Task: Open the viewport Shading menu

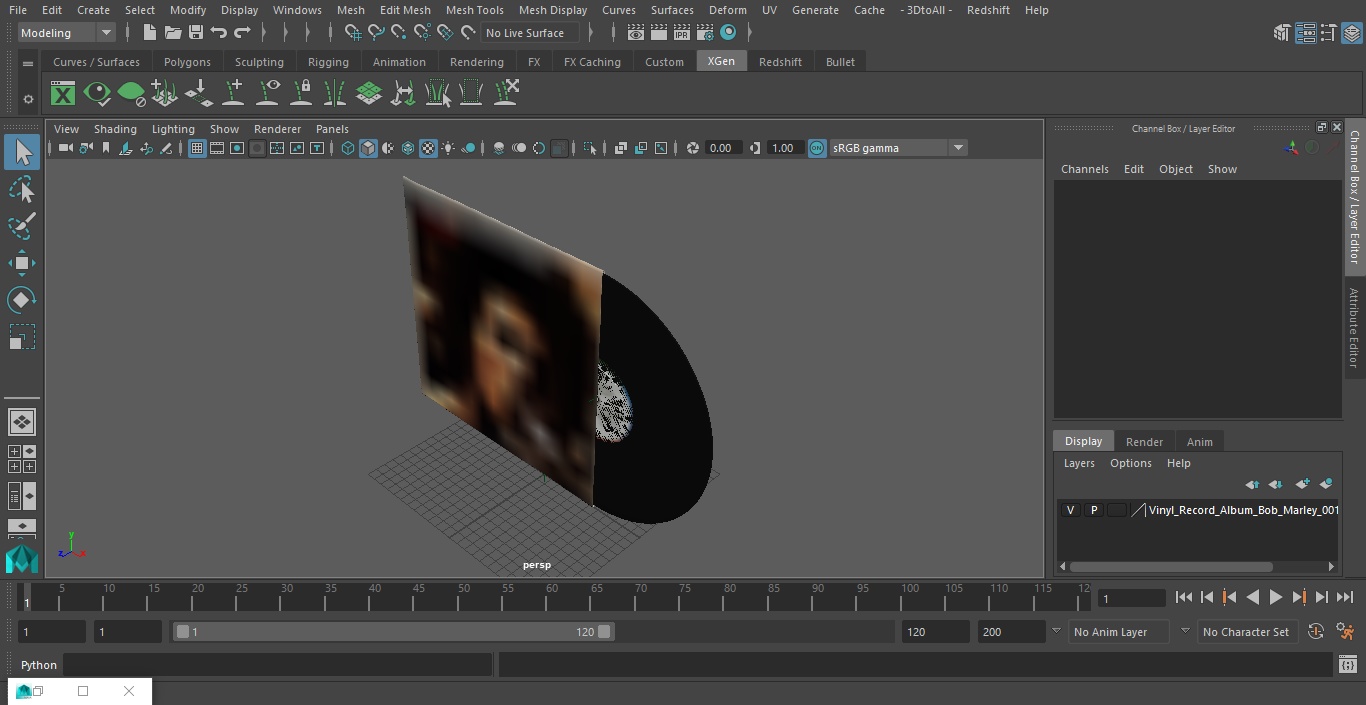Action: pyautogui.click(x=115, y=129)
